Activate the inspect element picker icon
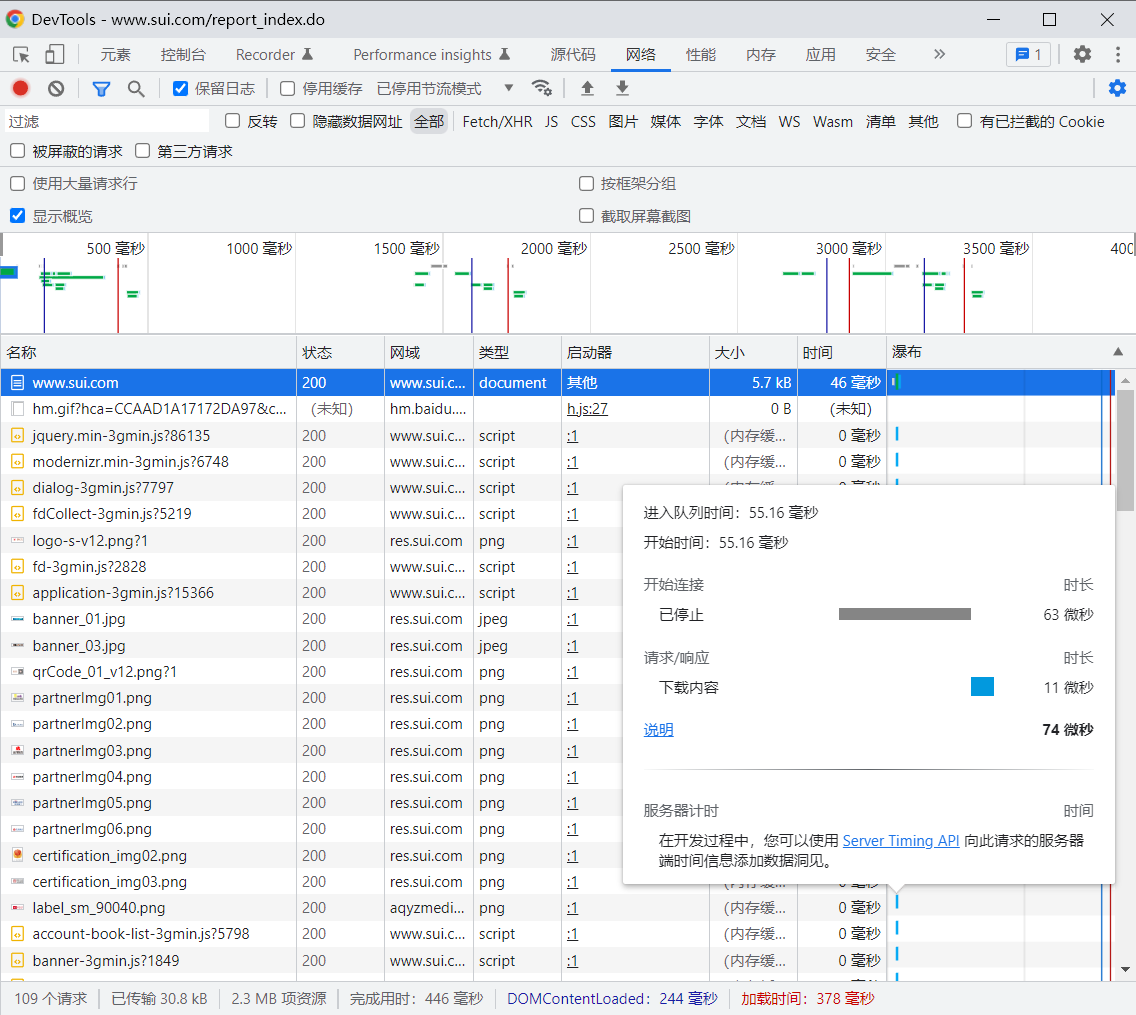 click(21, 55)
